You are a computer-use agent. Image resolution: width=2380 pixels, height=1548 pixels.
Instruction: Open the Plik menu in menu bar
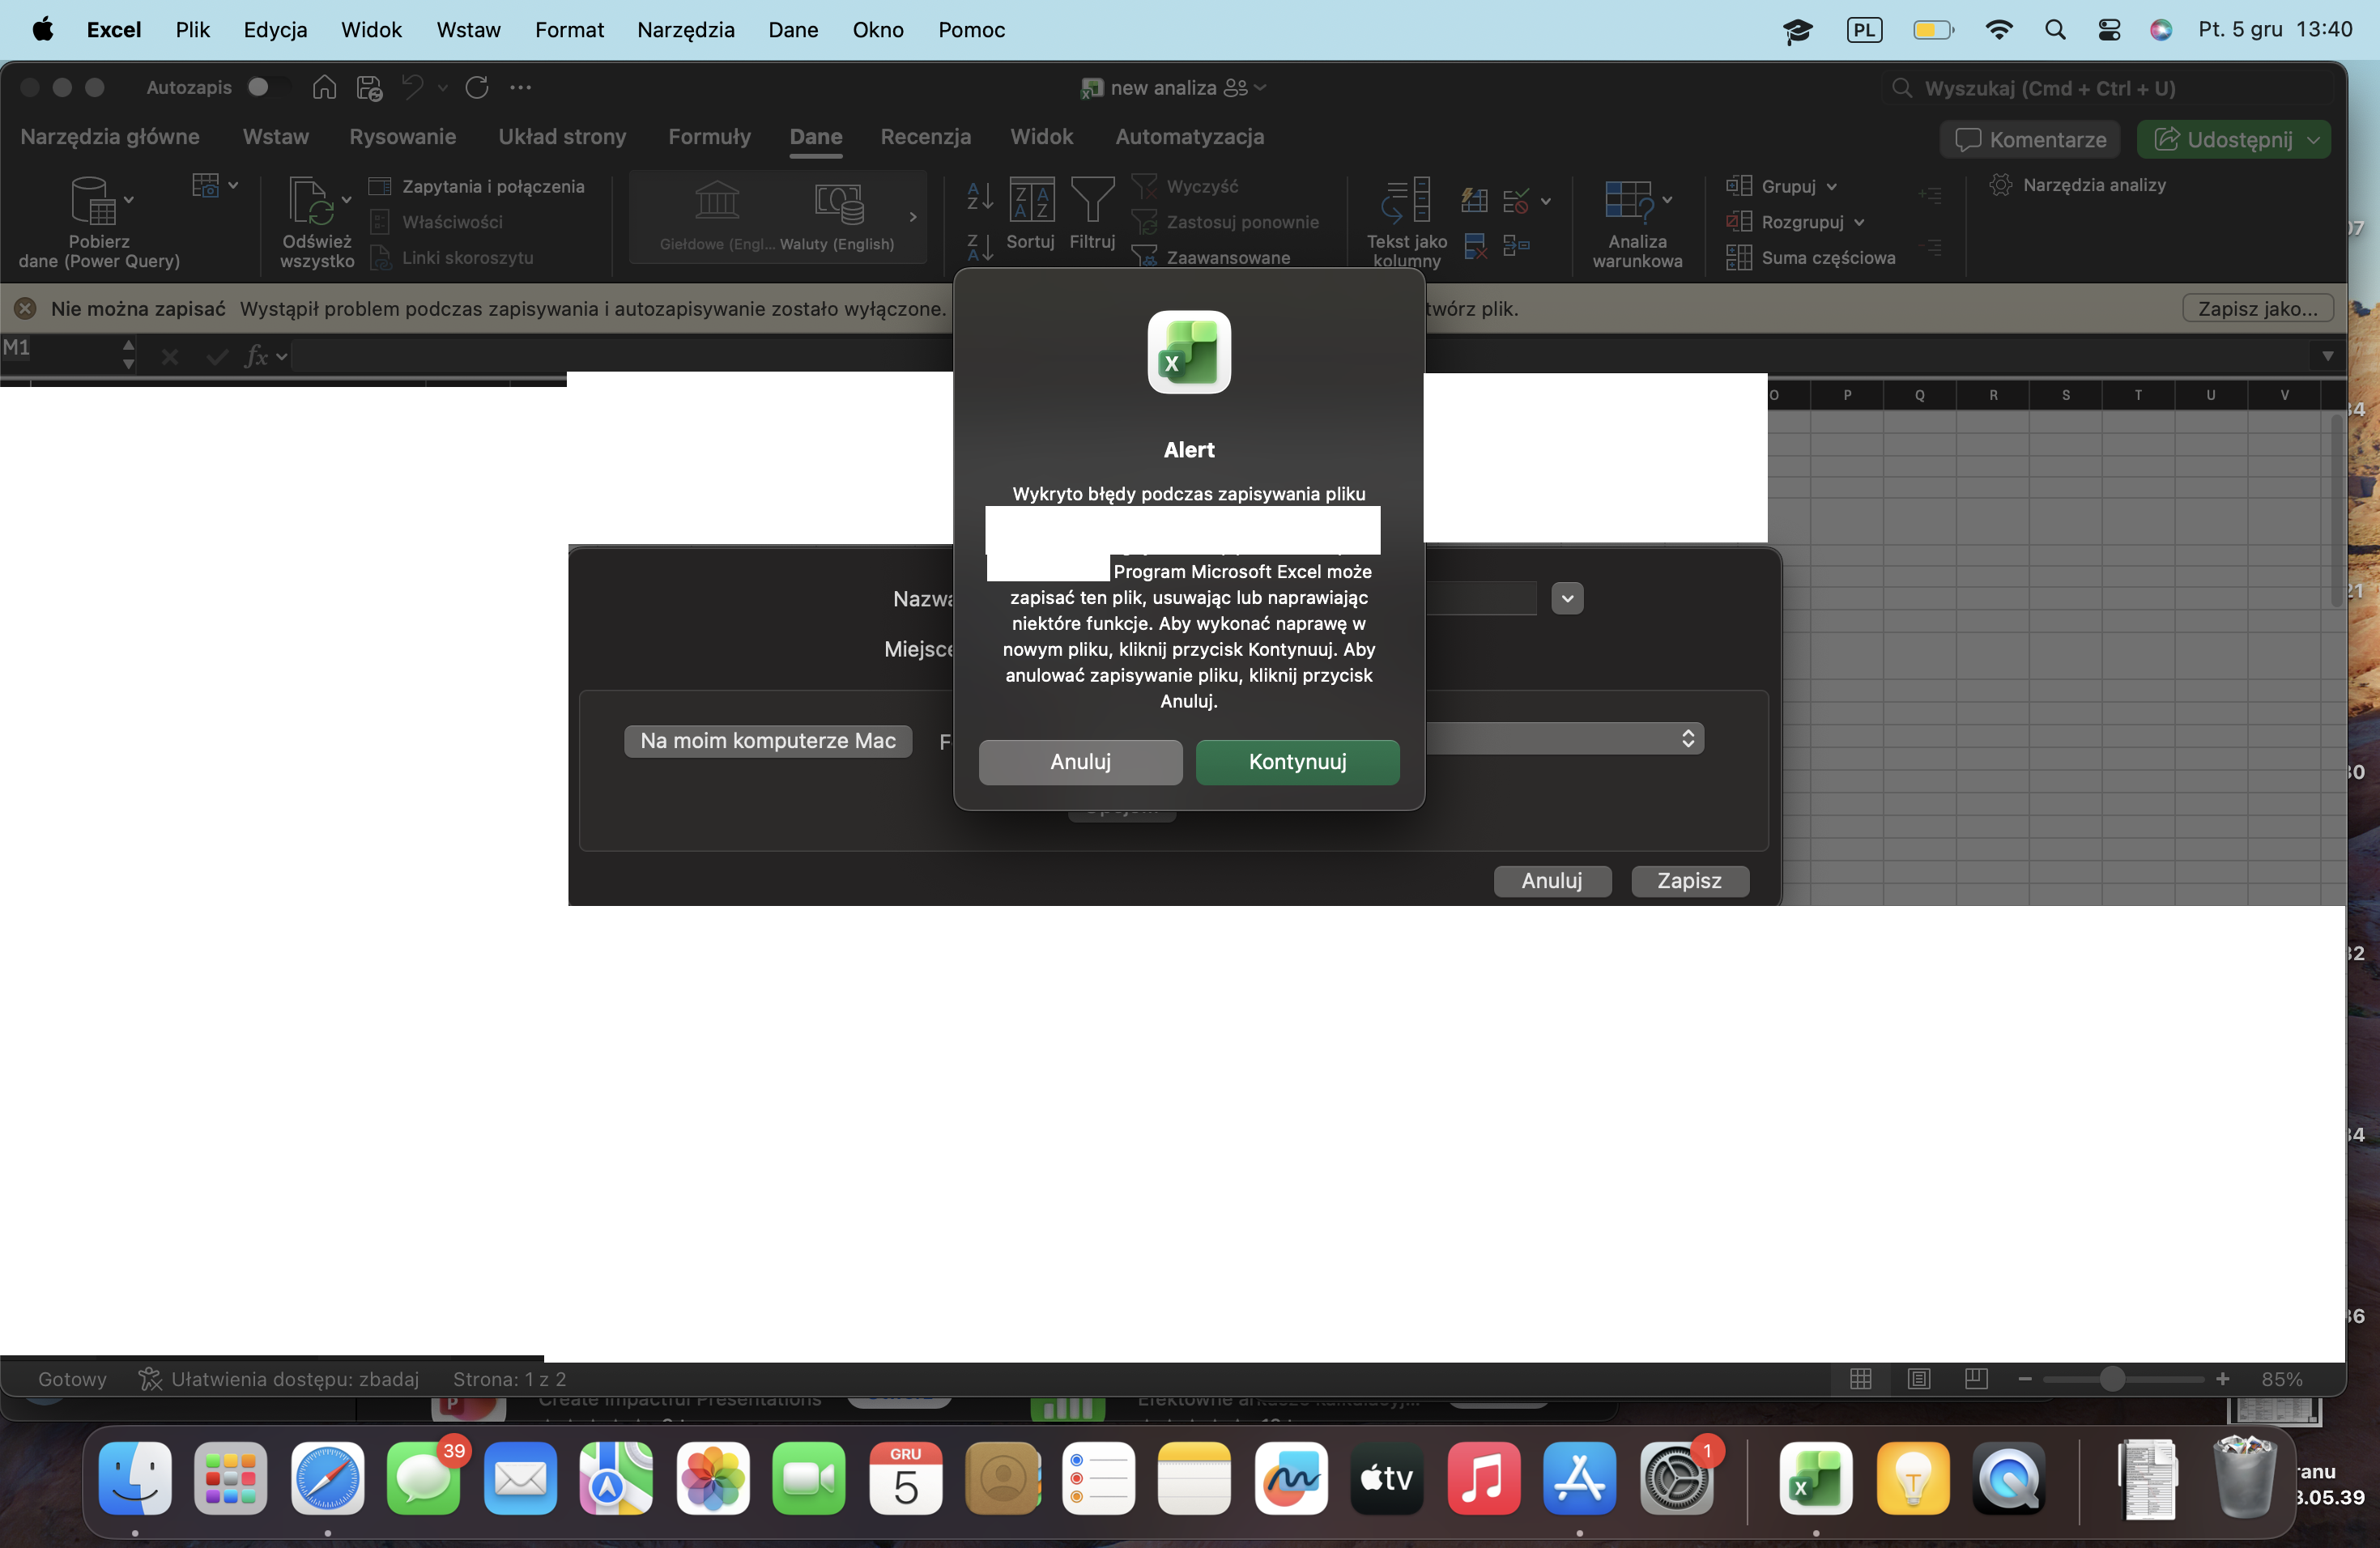[x=192, y=30]
